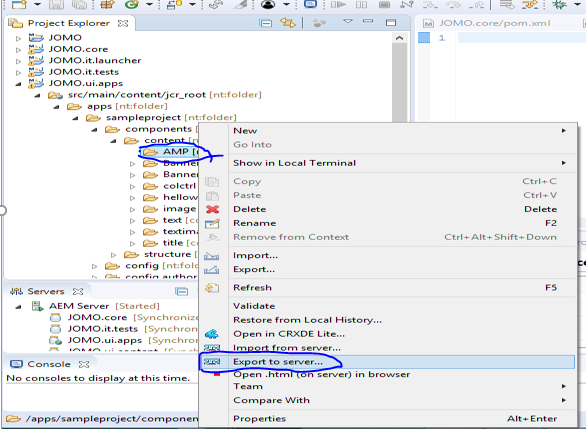Viewport: 586px width, 429px height.
Task: Toggle Link with Editor in Project Explorer
Action: [x=288, y=23]
